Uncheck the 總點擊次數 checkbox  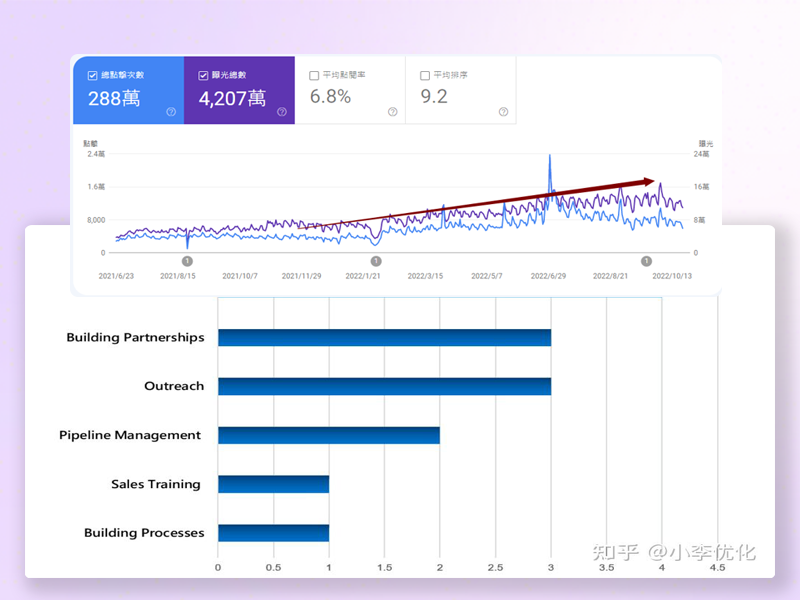93,75
